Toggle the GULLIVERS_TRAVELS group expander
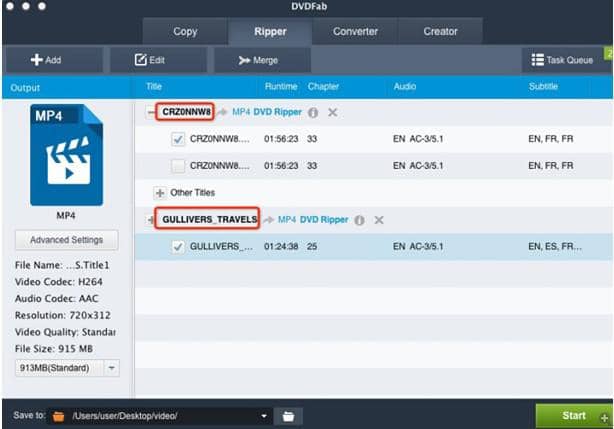 [150, 220]
